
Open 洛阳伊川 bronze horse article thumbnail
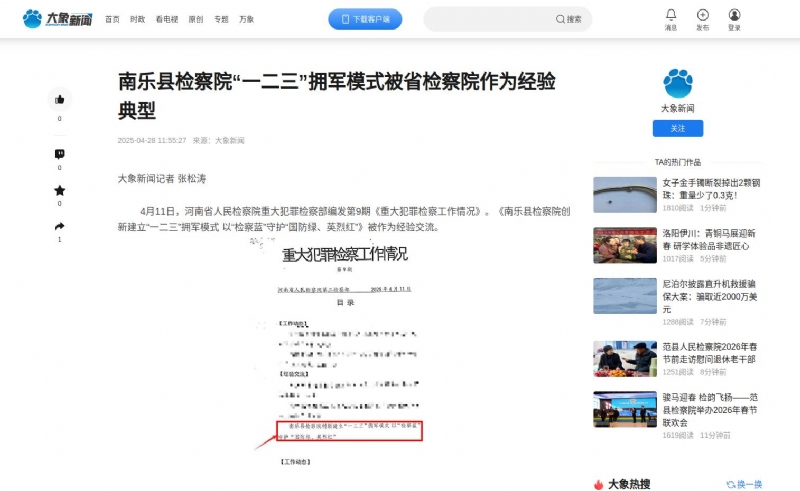click(x=624, y=245)
